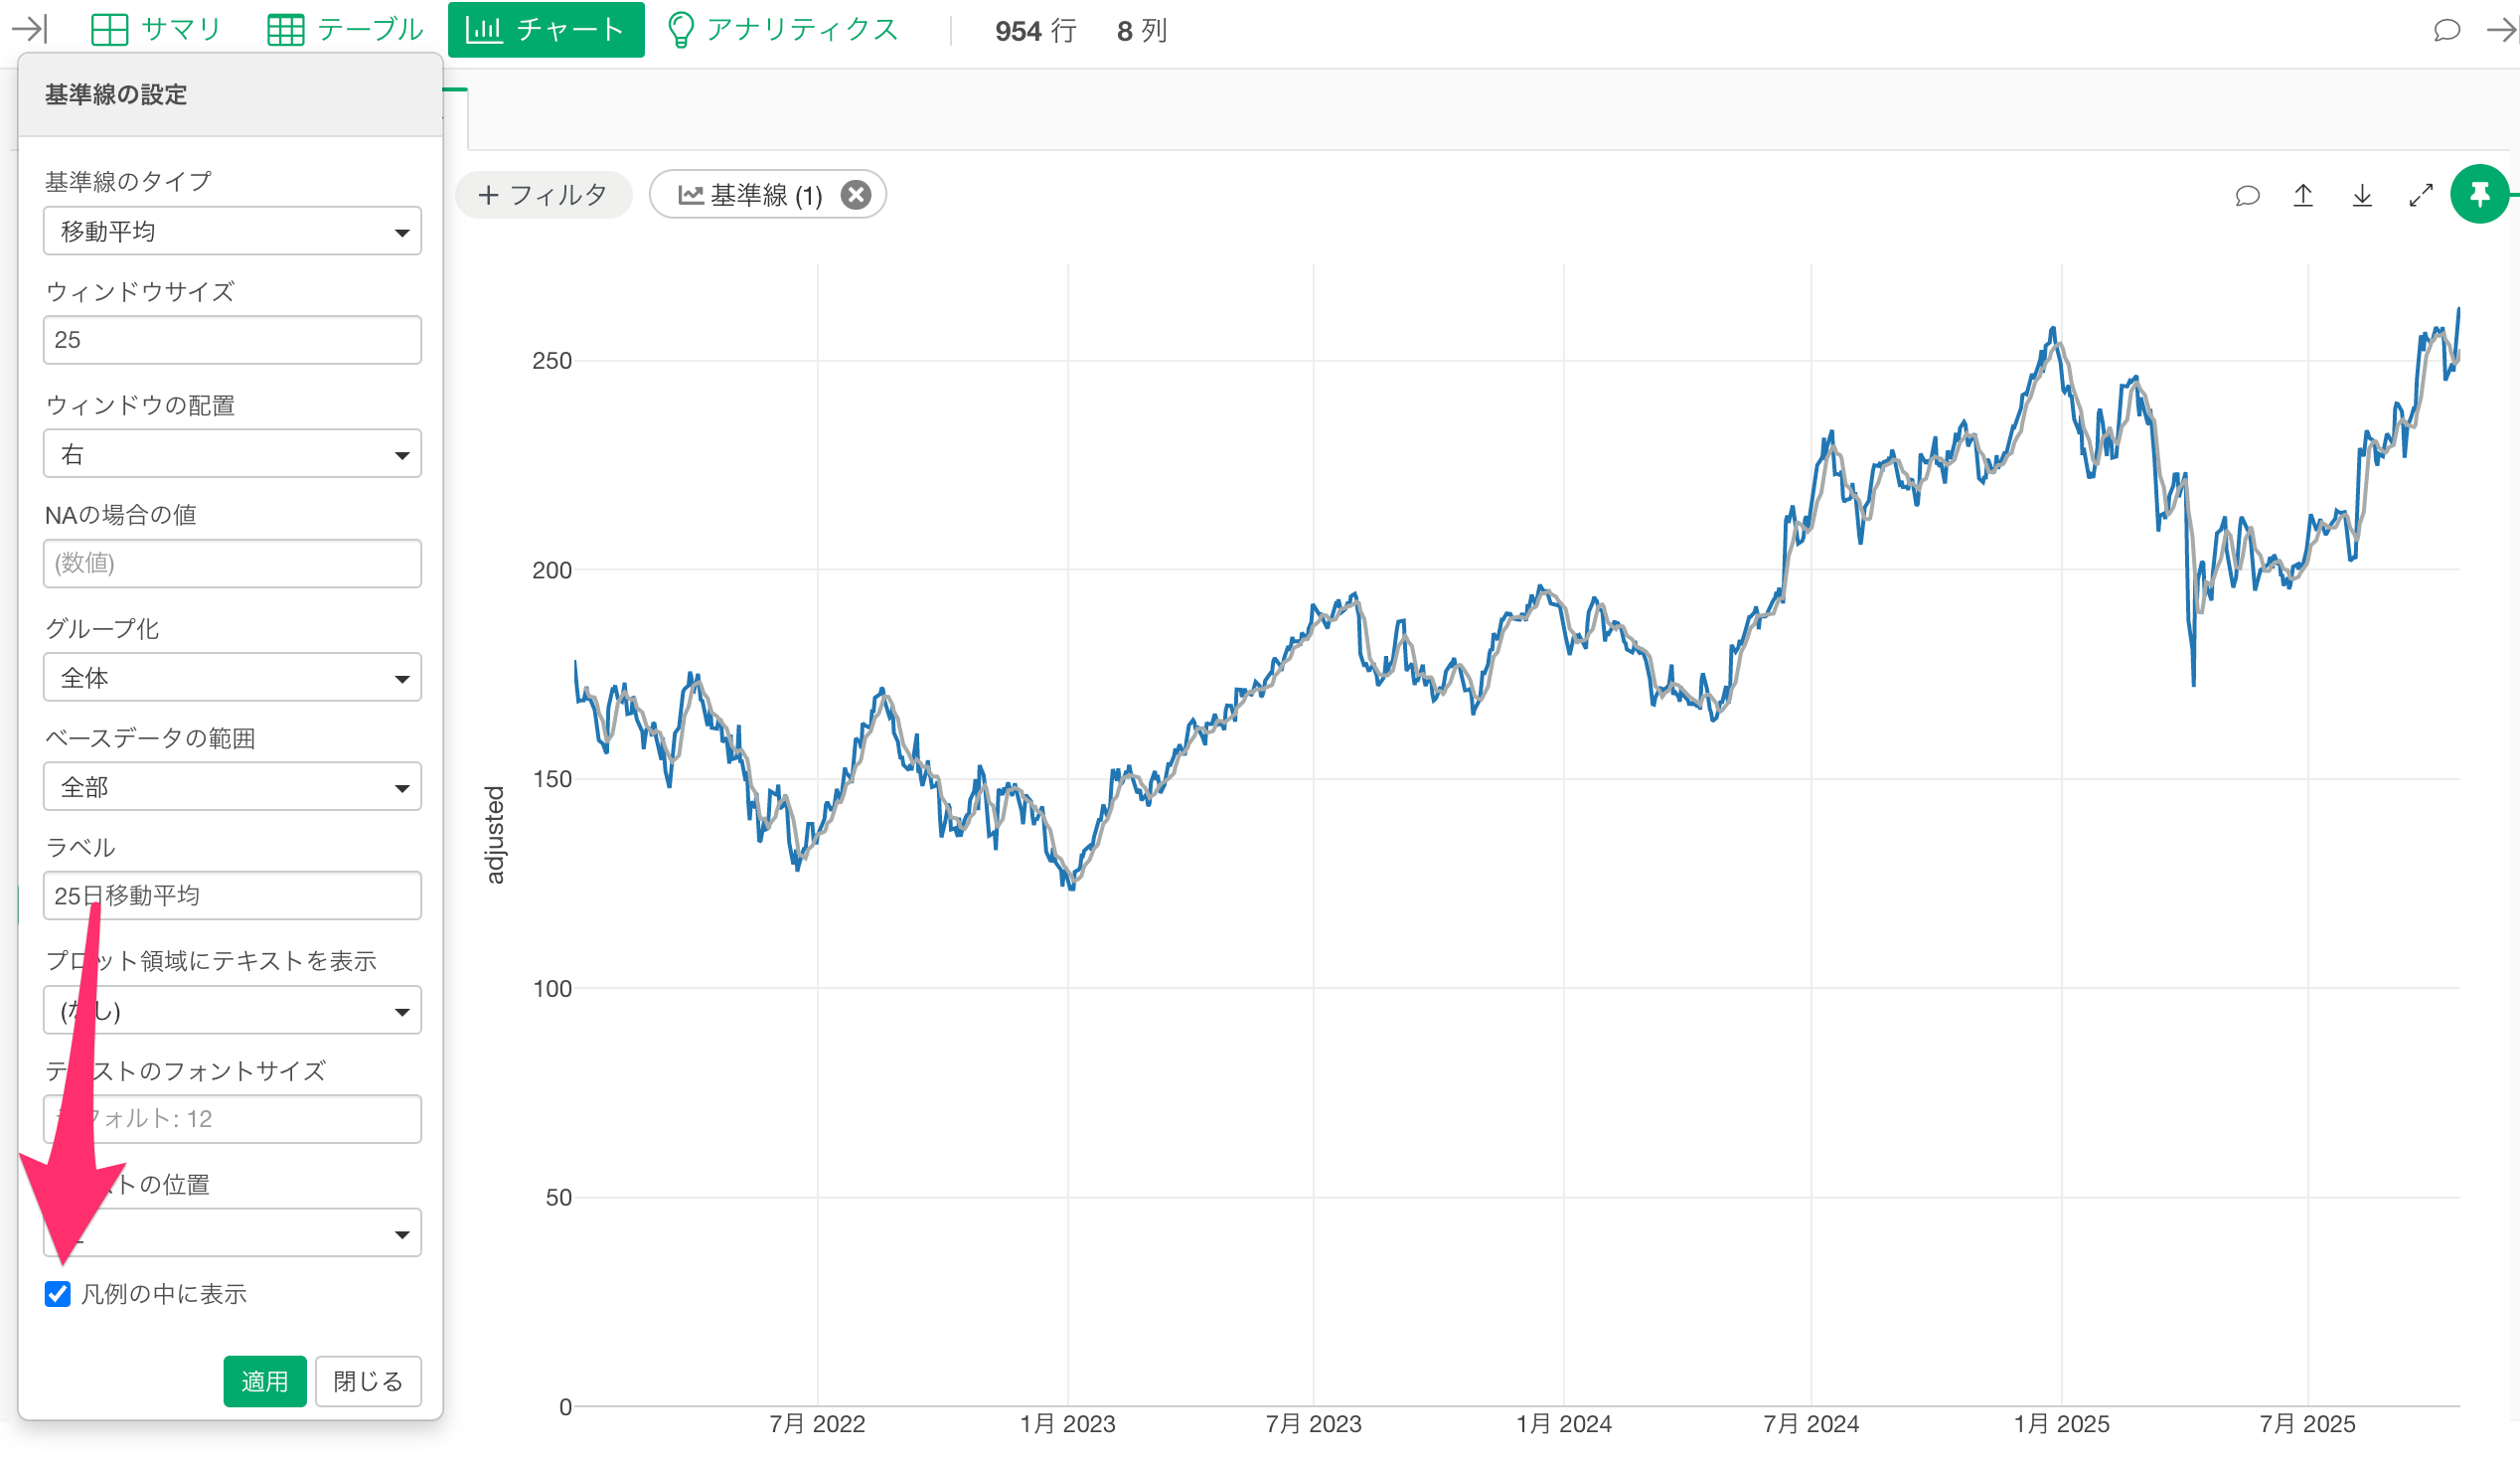Click the ウィンドウサイズ input field
This screenshot has width=2520, height=1461.
tap(232, 340)
